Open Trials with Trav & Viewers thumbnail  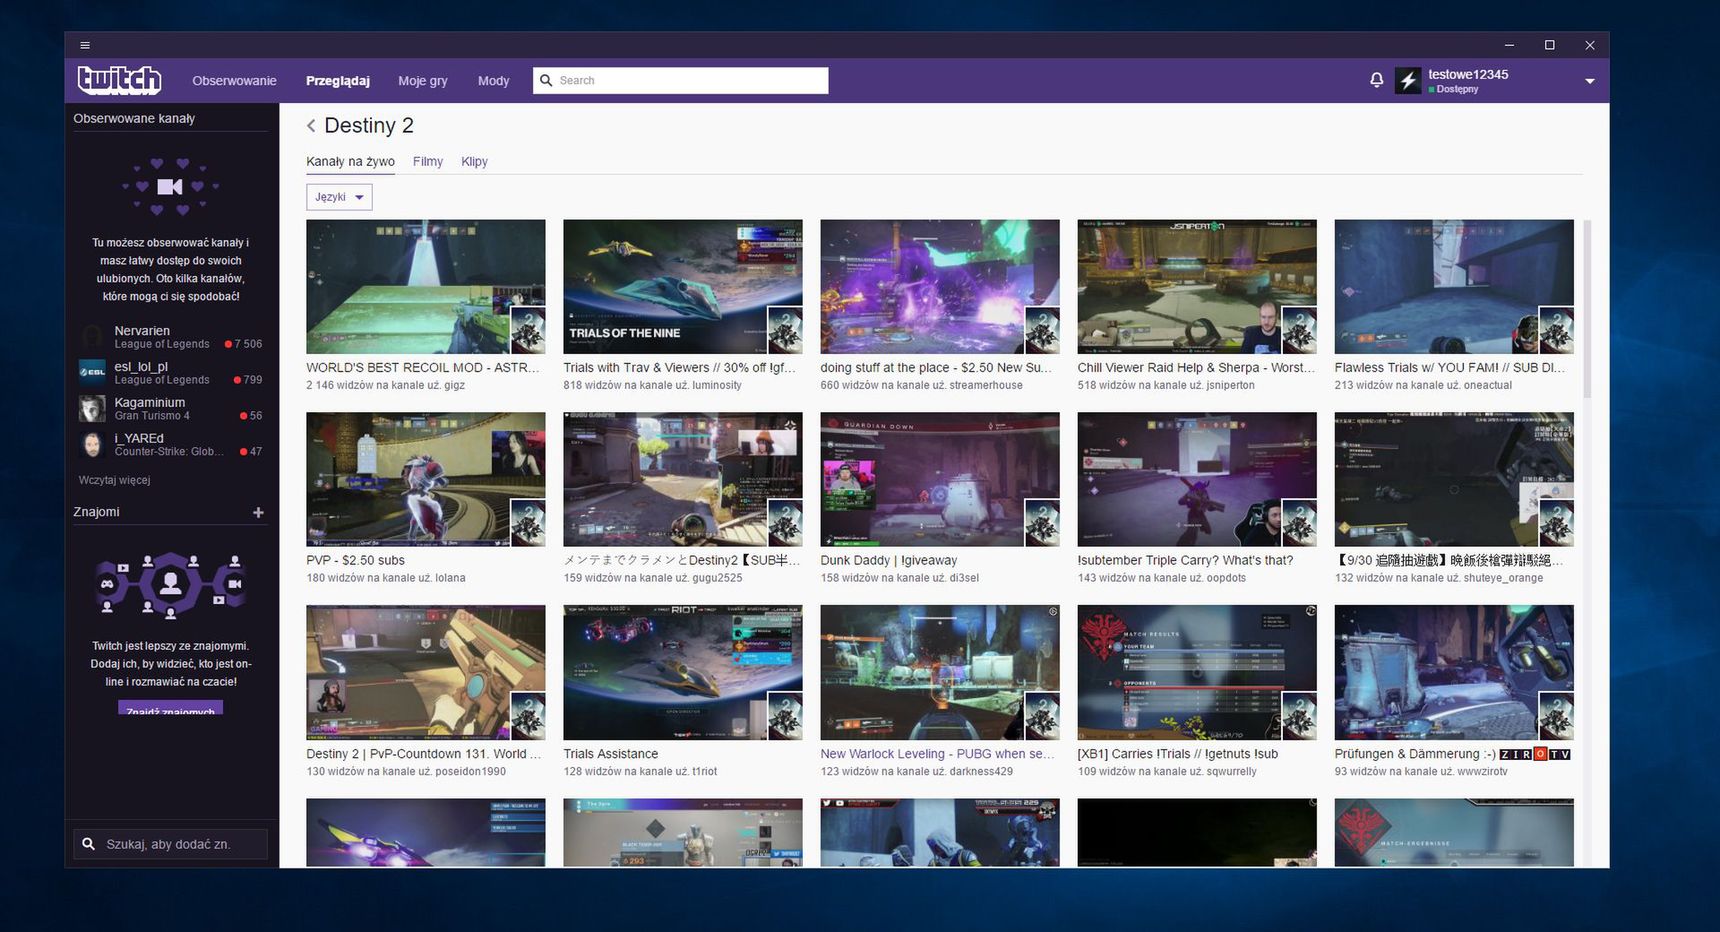[683, 287]
